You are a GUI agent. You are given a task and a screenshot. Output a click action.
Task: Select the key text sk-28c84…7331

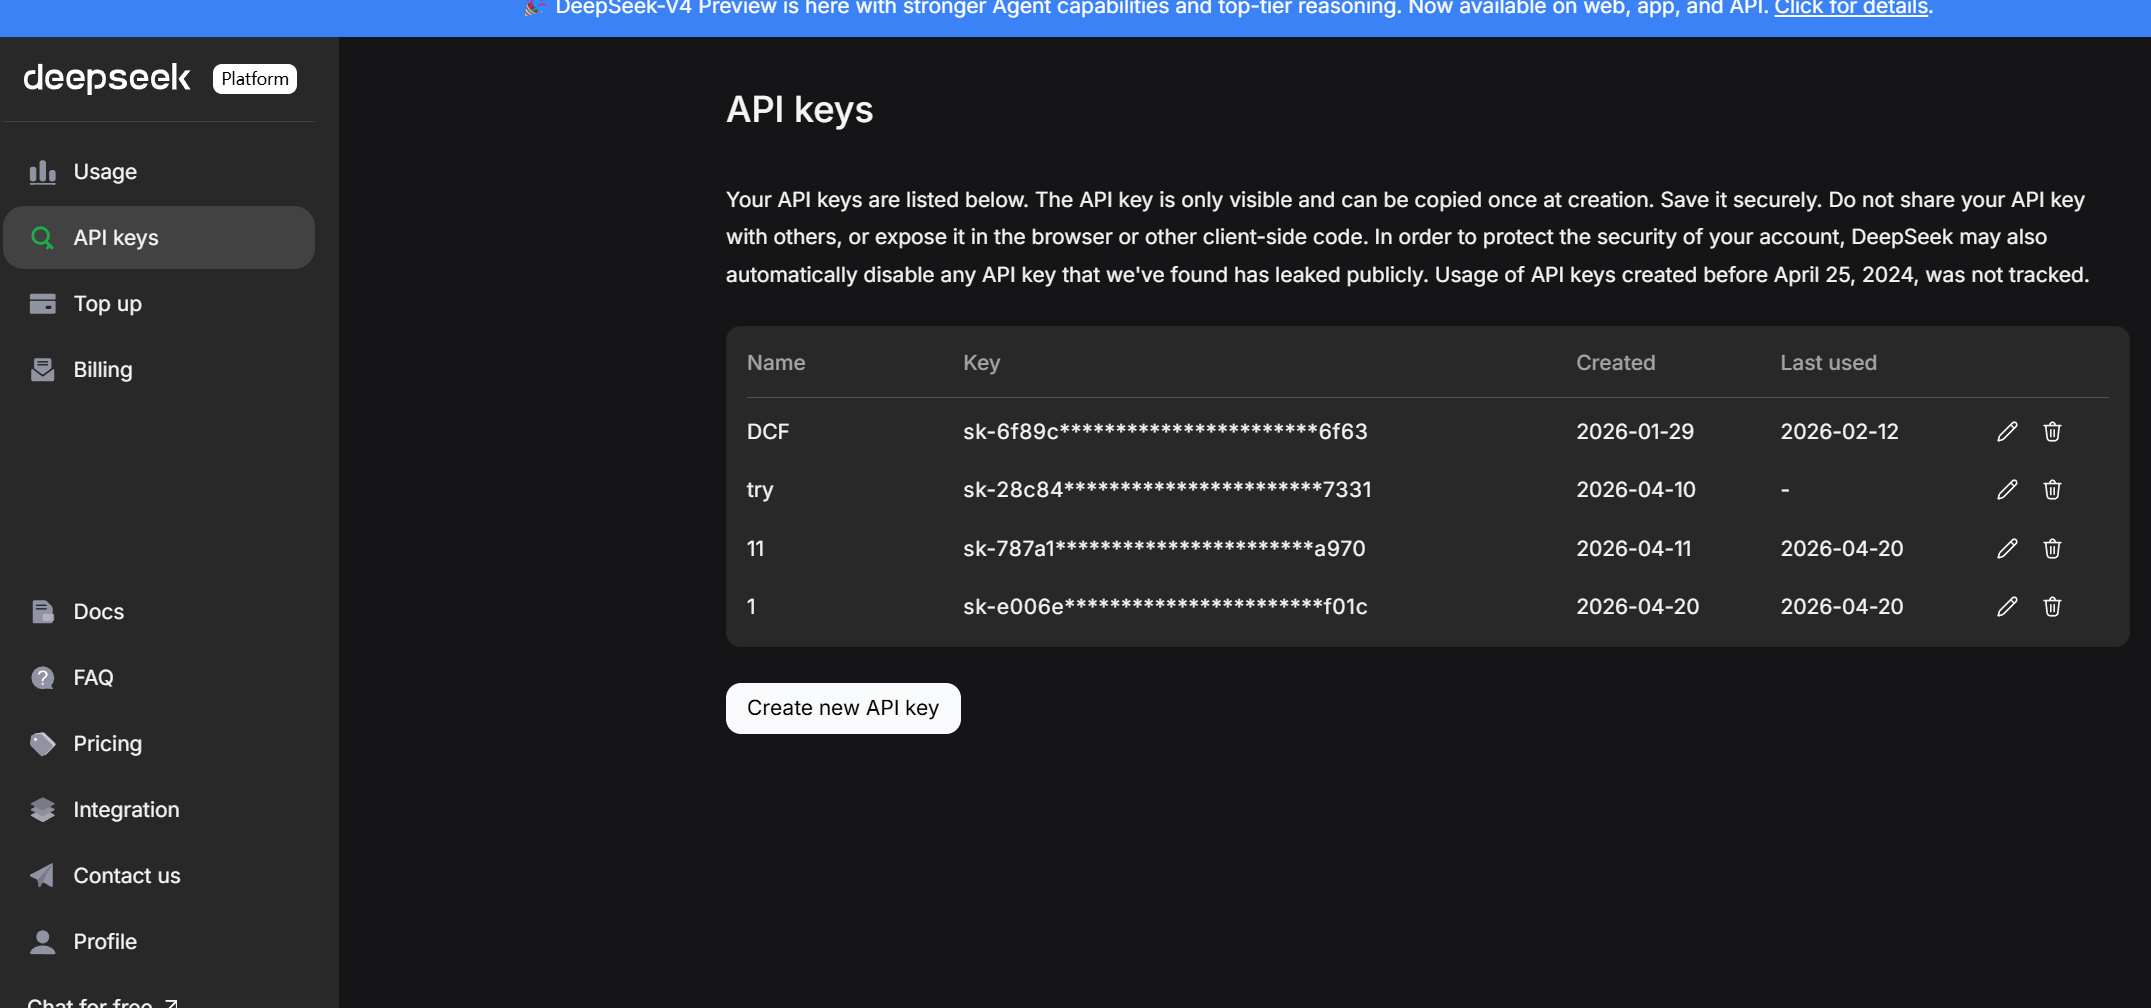coord(1167,490)
